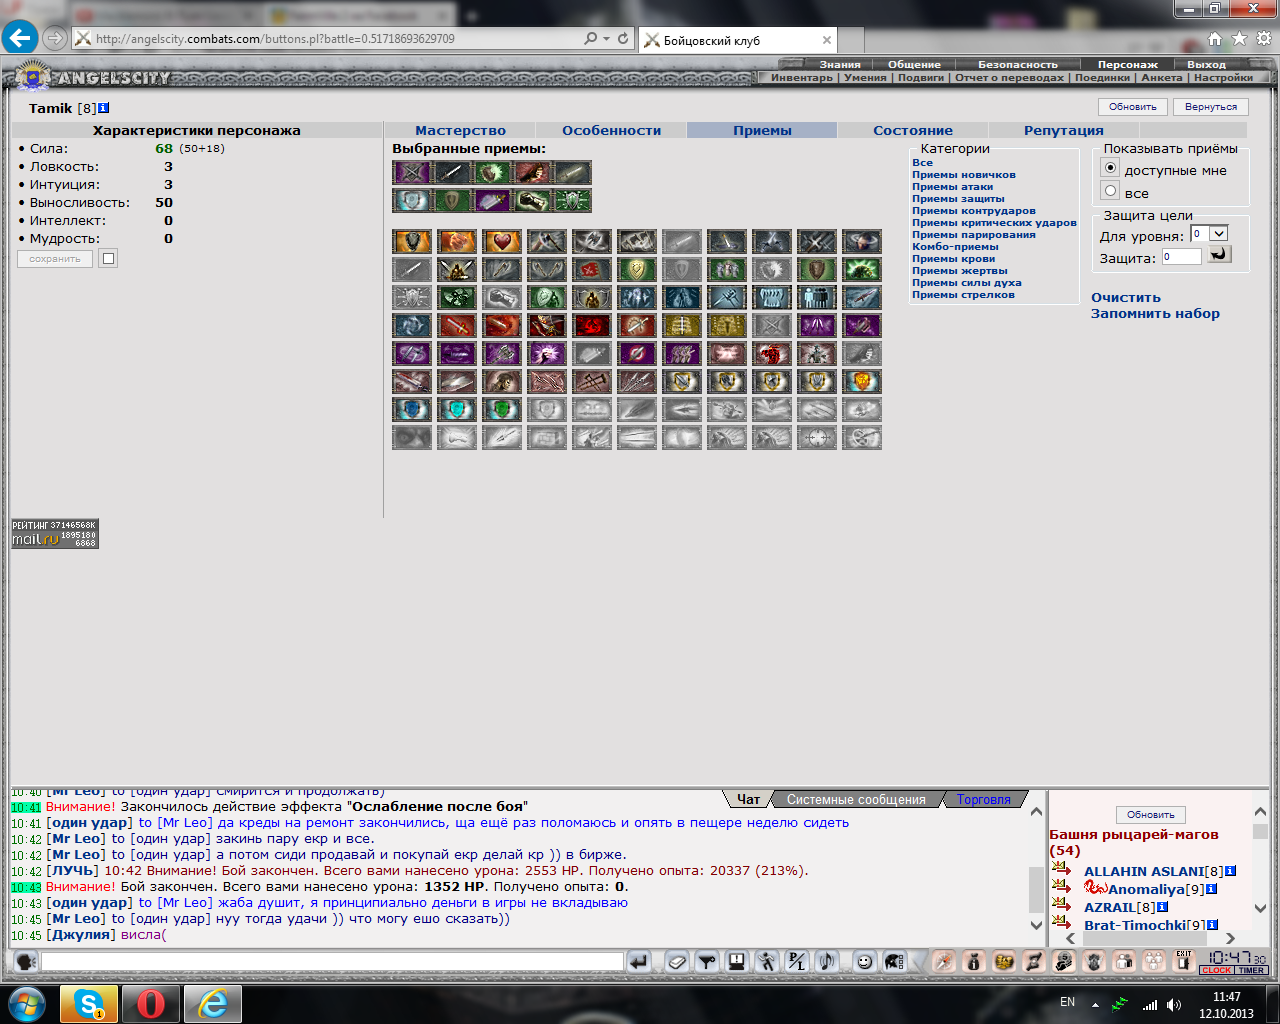Click the EXIT door icon
This screenshot has height=1024, width=1280.
1184,962
